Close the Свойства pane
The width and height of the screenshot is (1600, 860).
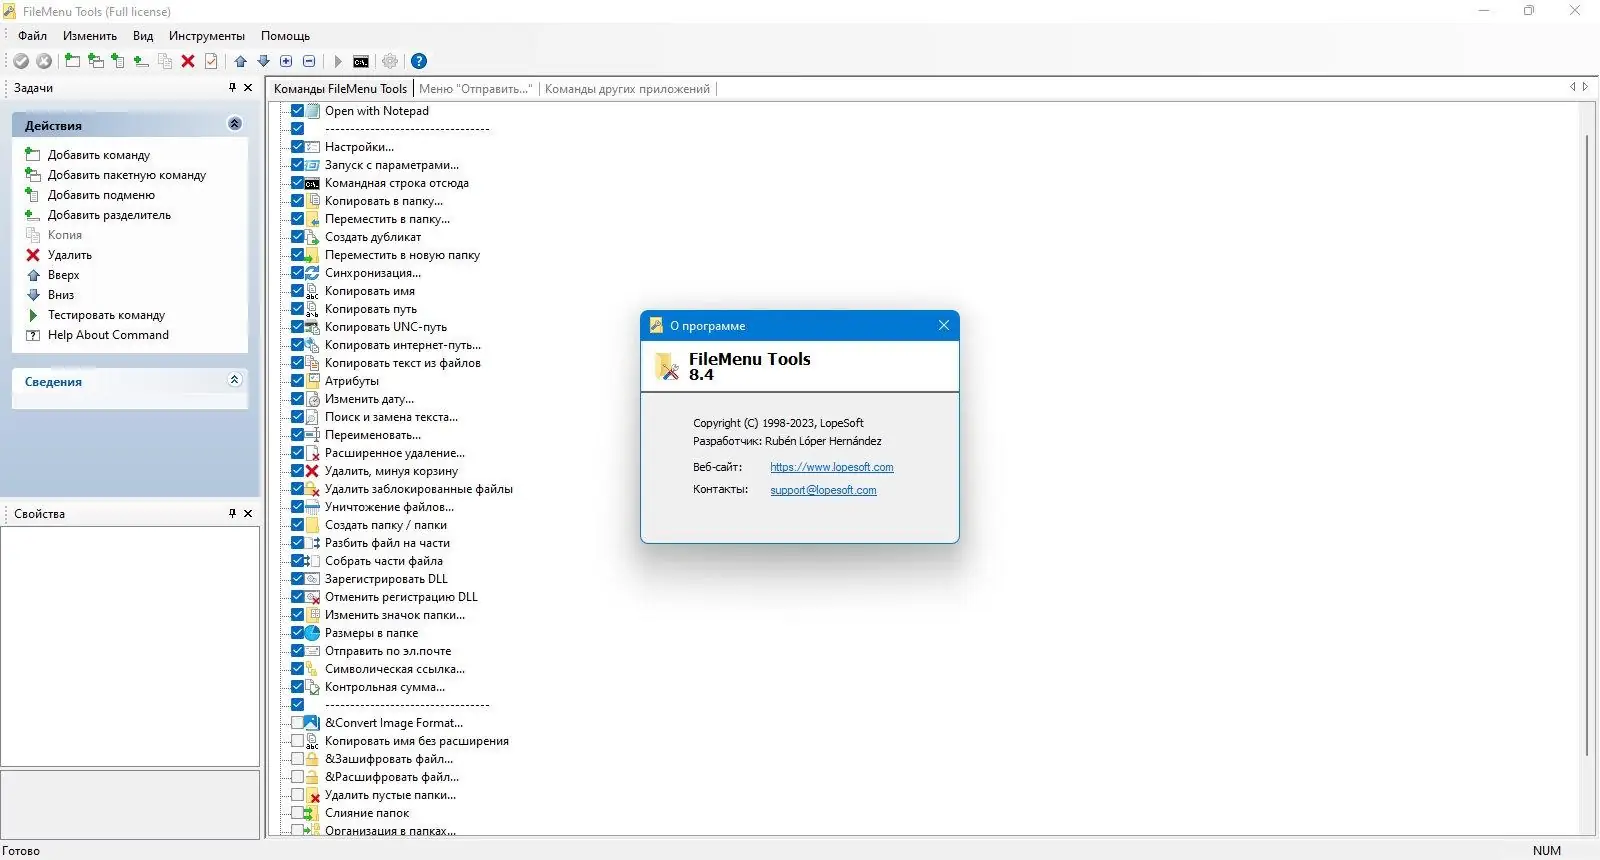249,513
